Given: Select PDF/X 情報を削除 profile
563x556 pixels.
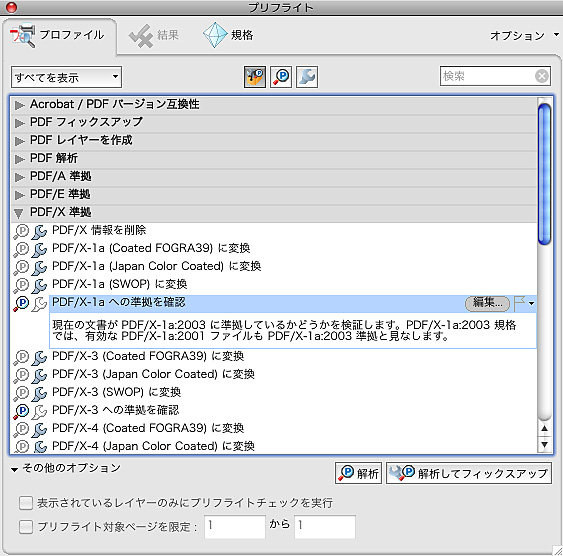Looking at the screenshot, I should 99,230.
